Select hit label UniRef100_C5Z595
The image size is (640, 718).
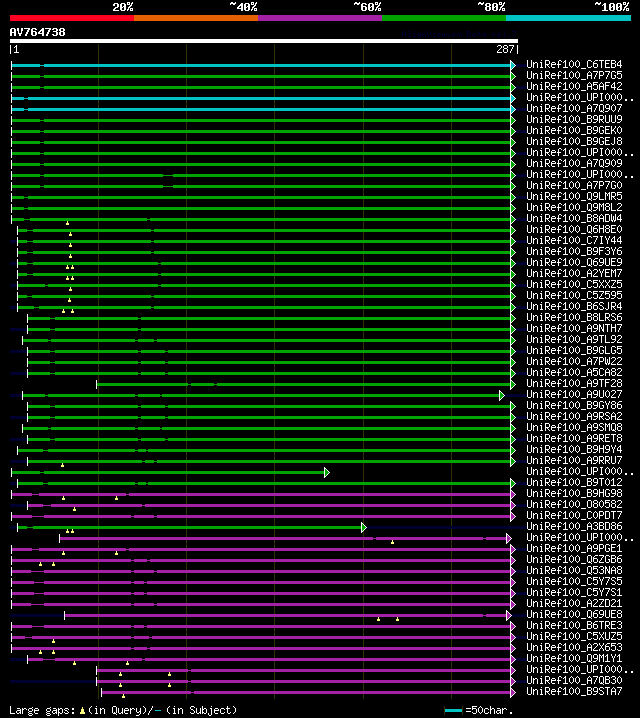click(x=574, y=295)
